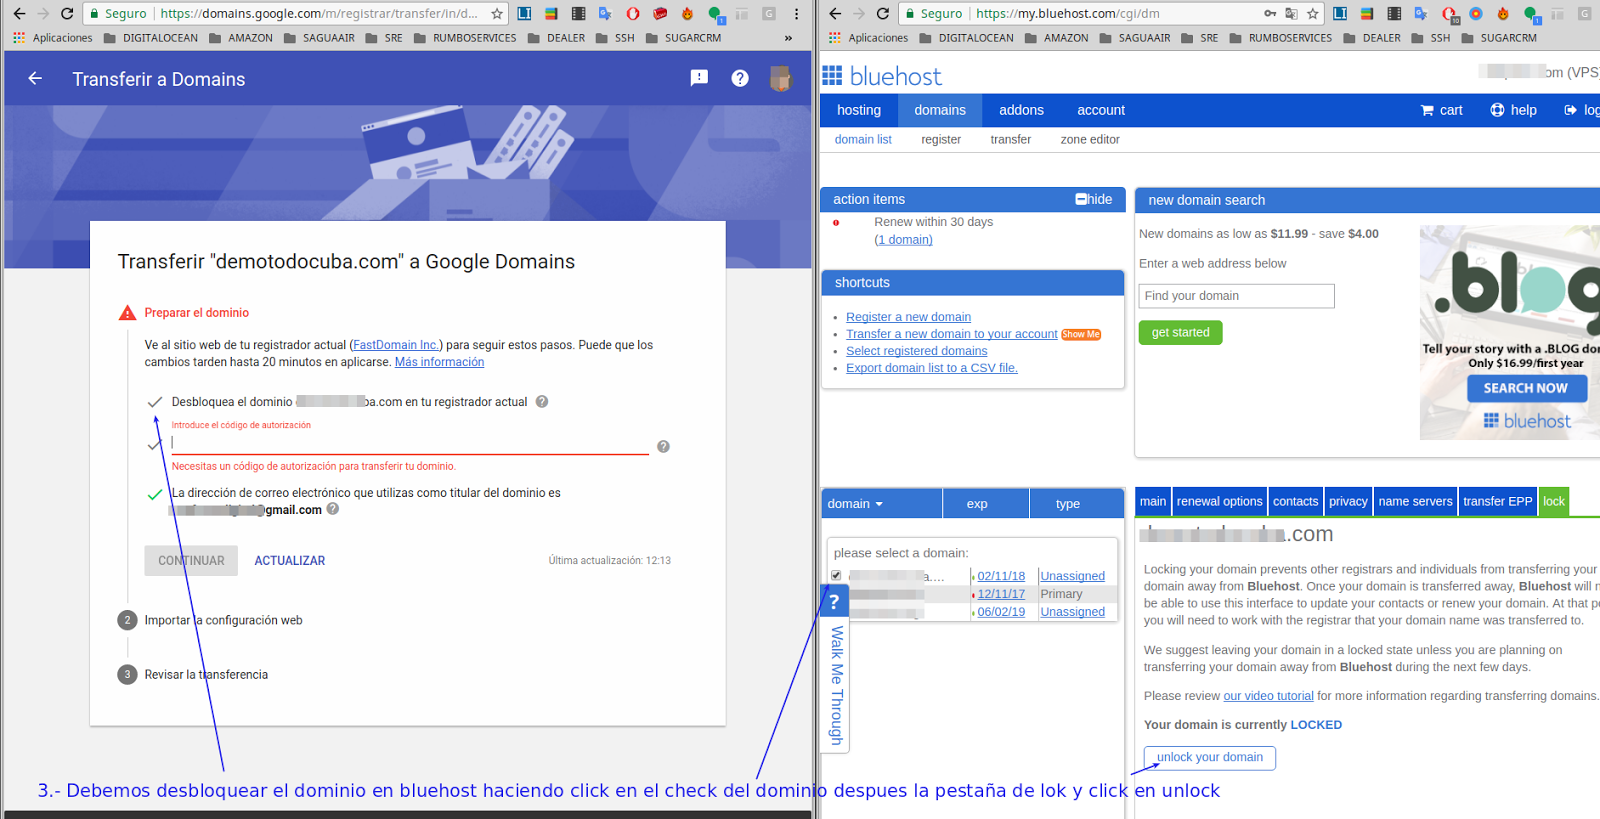The width and height of the screenshot is (1600, 819).
Task: Open the Chrome menu in left window
Action: click(x=796, y=14)
